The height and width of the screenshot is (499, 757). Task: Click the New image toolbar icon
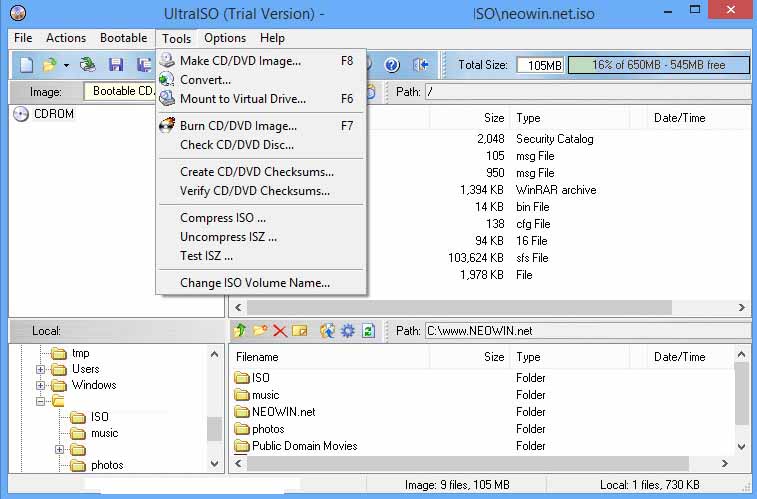27,65
